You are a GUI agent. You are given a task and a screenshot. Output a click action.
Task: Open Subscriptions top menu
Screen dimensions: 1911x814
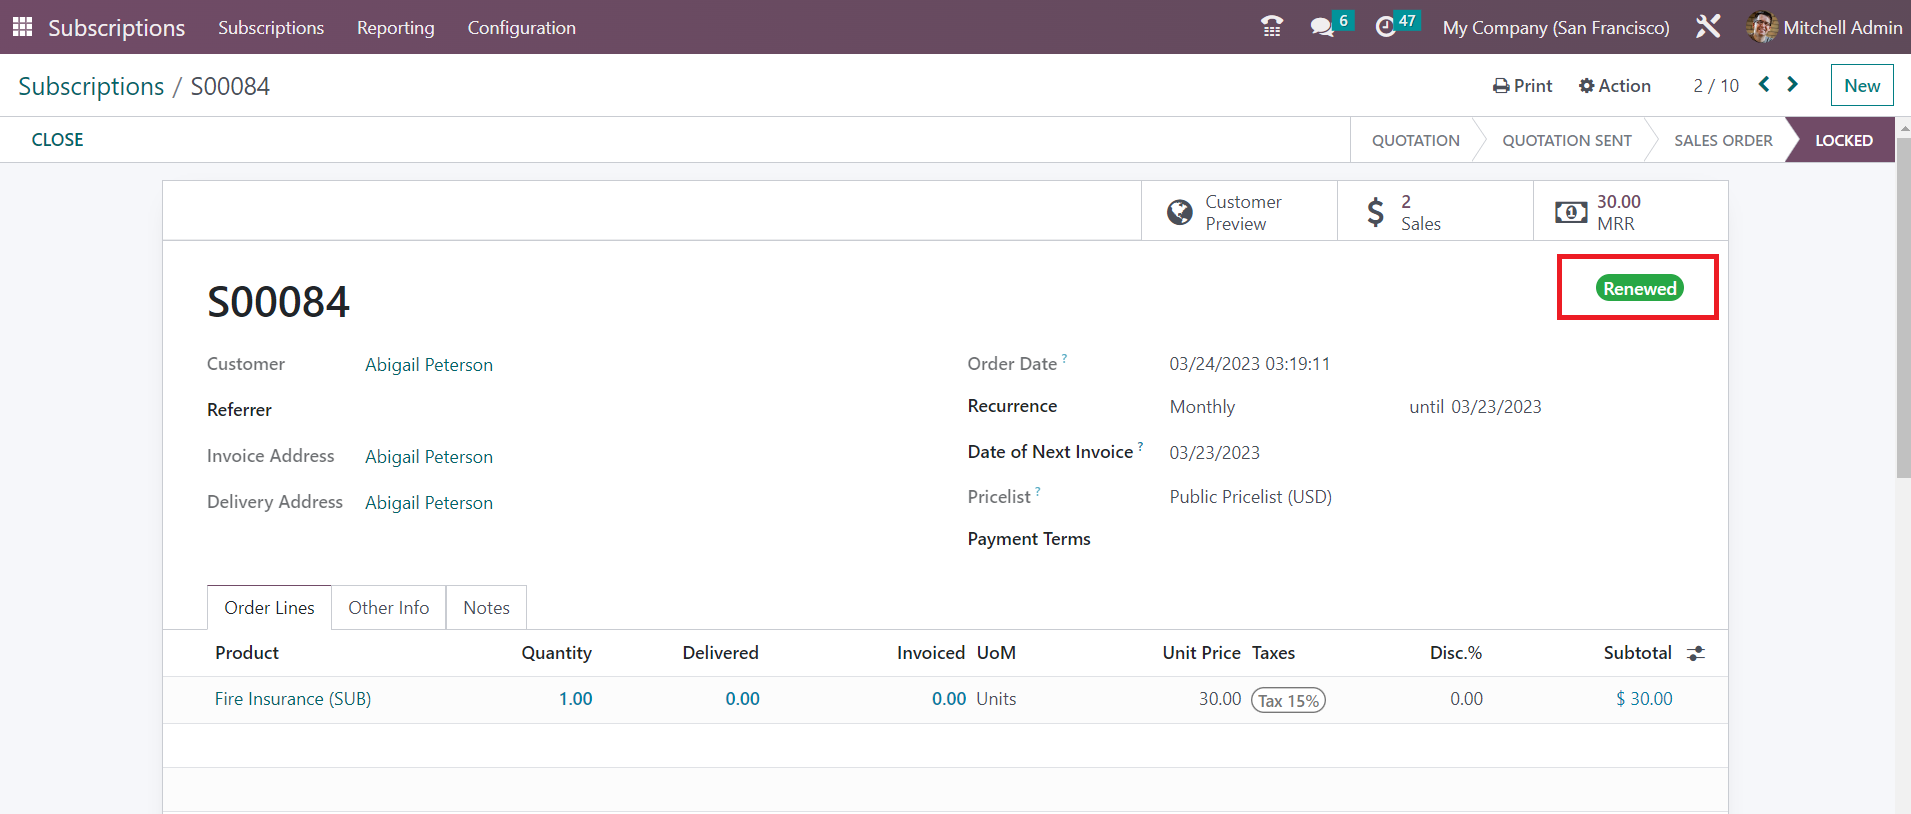coord(271,28)
